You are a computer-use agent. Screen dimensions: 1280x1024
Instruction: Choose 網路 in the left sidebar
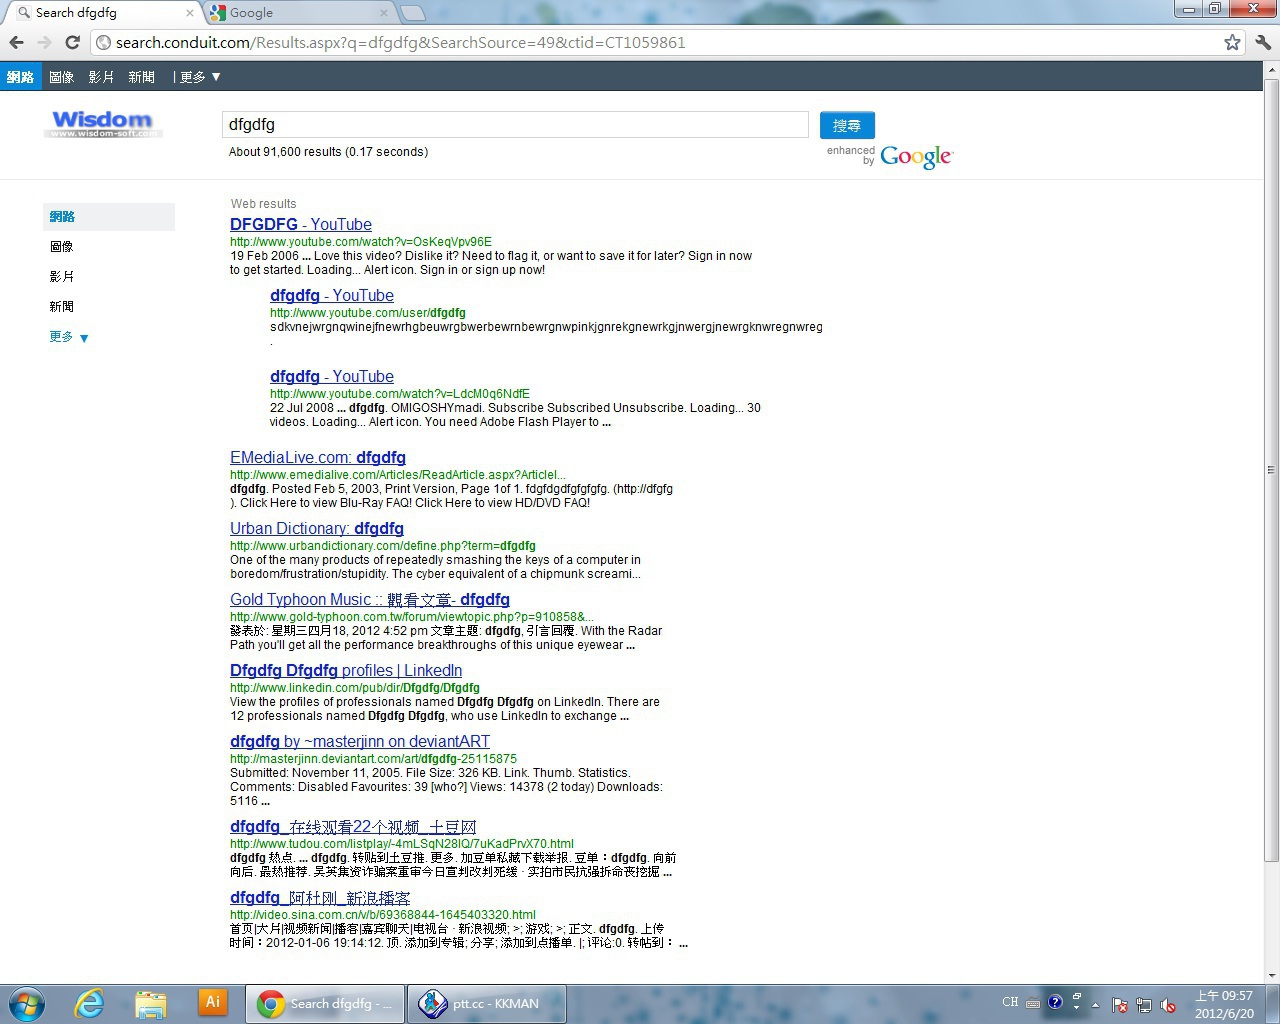(x=109, y=217)
